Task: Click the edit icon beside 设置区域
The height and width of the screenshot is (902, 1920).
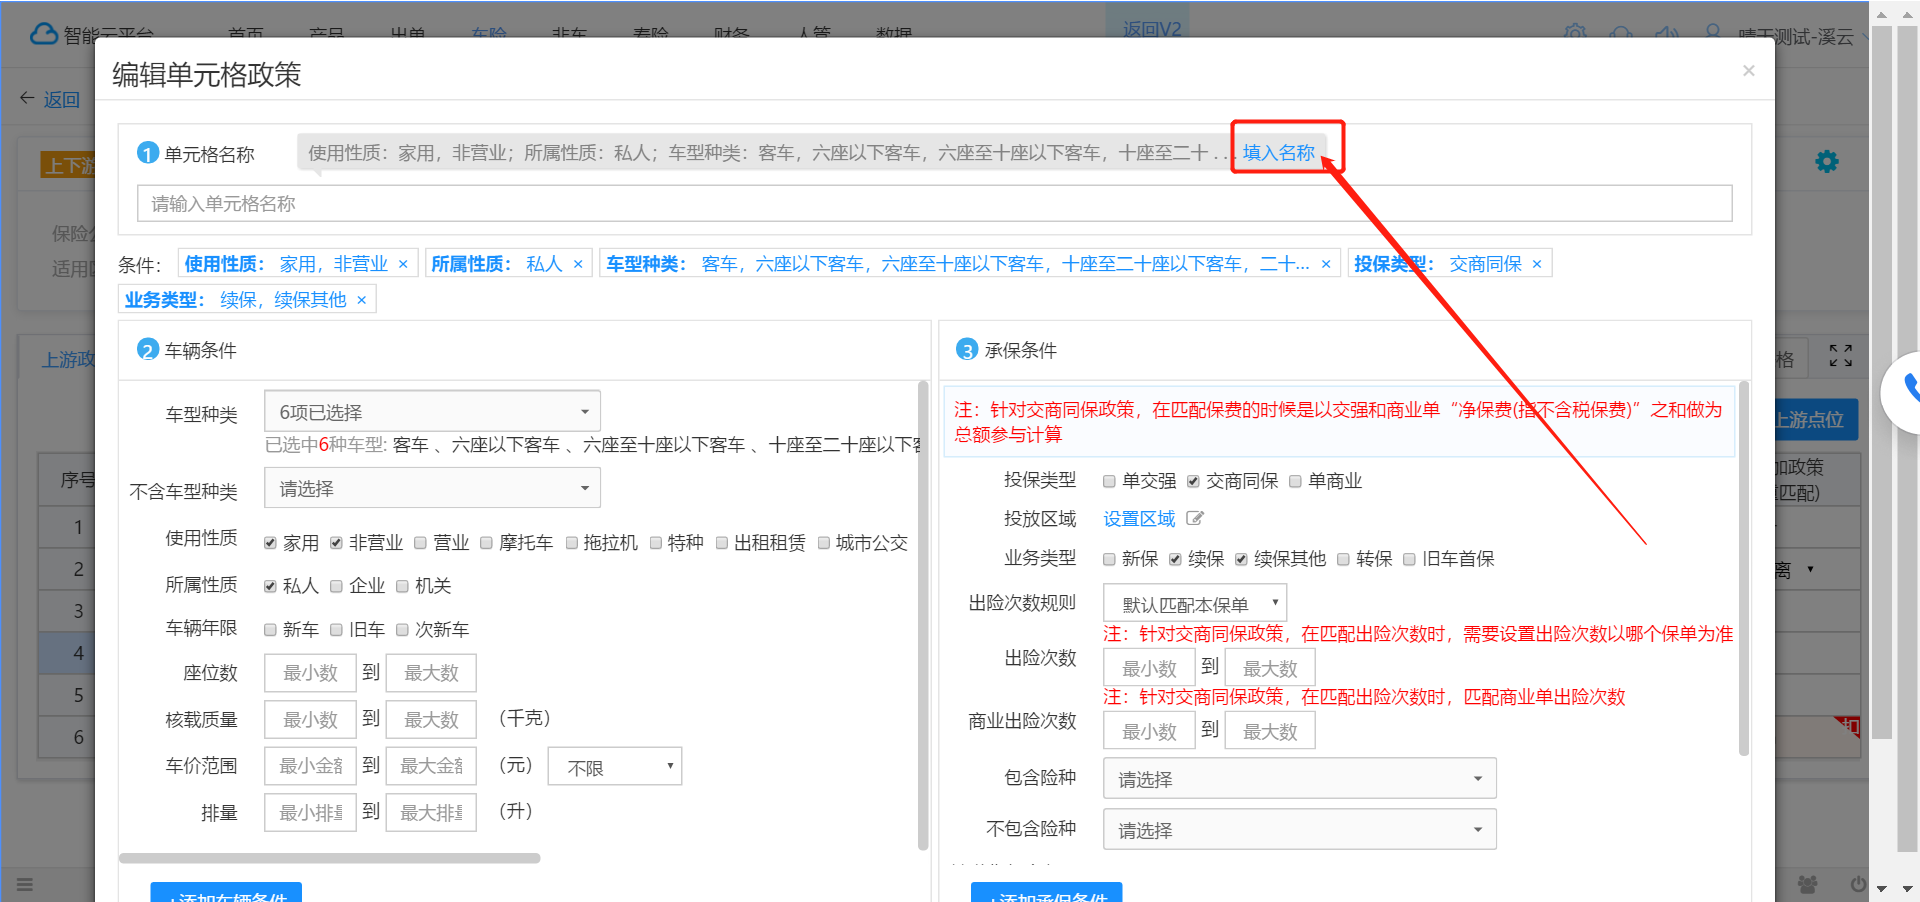Action: coord(1195,518)
